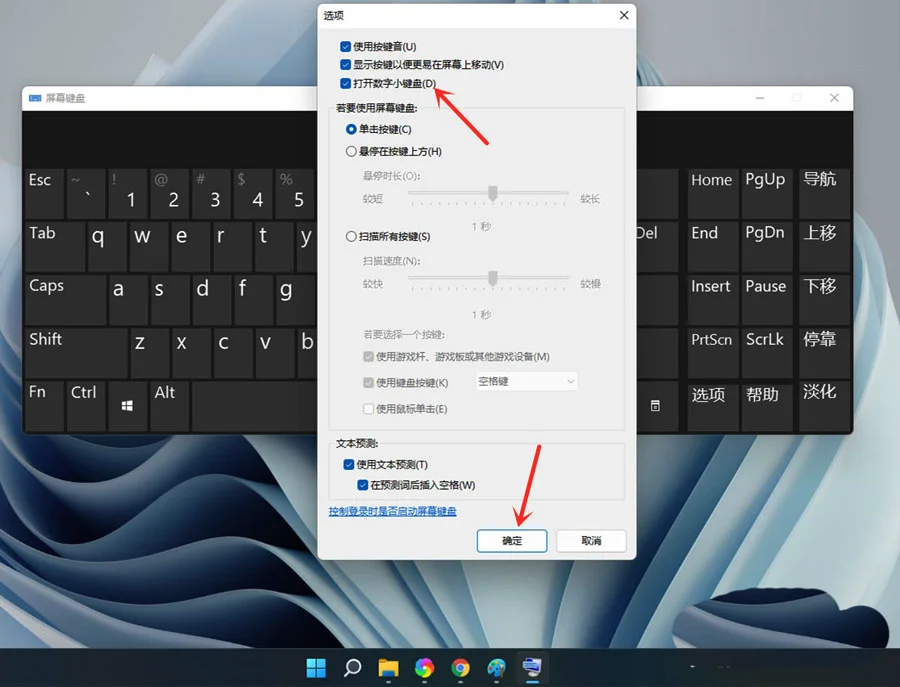Open the taskbar search magnifier
900x687 pixels.
point(352,667)
